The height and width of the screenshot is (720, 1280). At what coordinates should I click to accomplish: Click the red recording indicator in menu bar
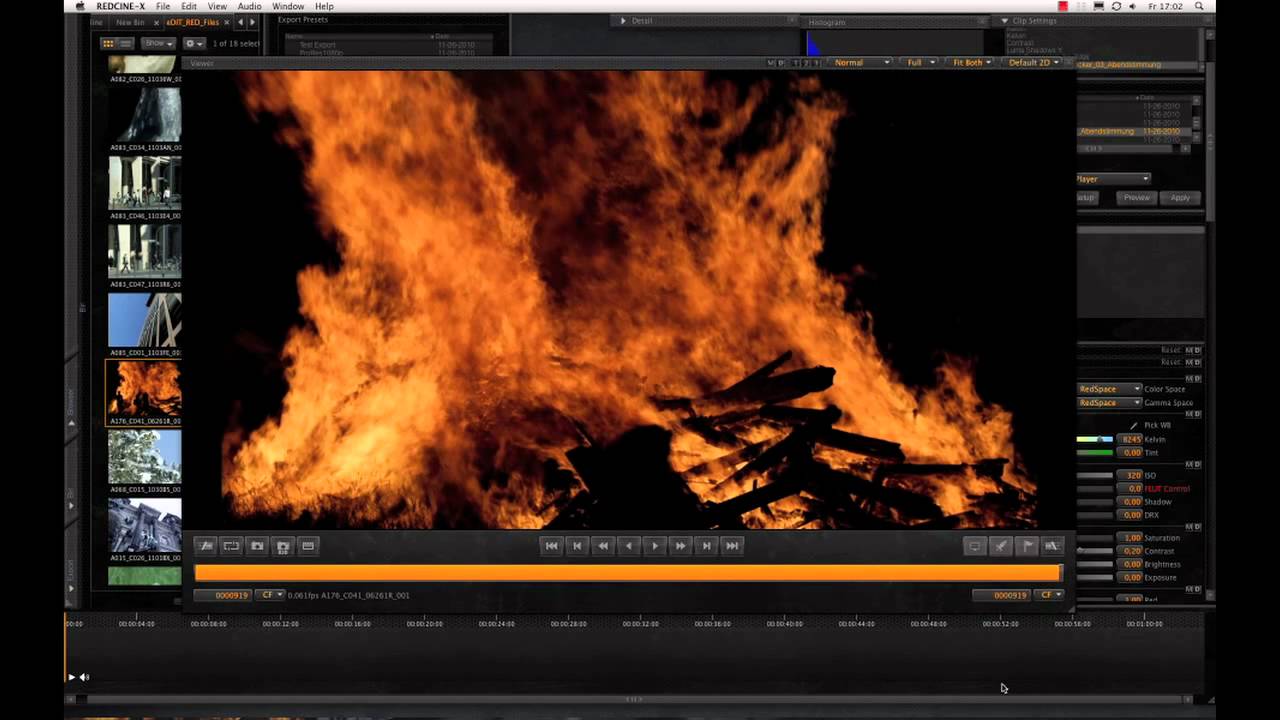pos(1062,6)
